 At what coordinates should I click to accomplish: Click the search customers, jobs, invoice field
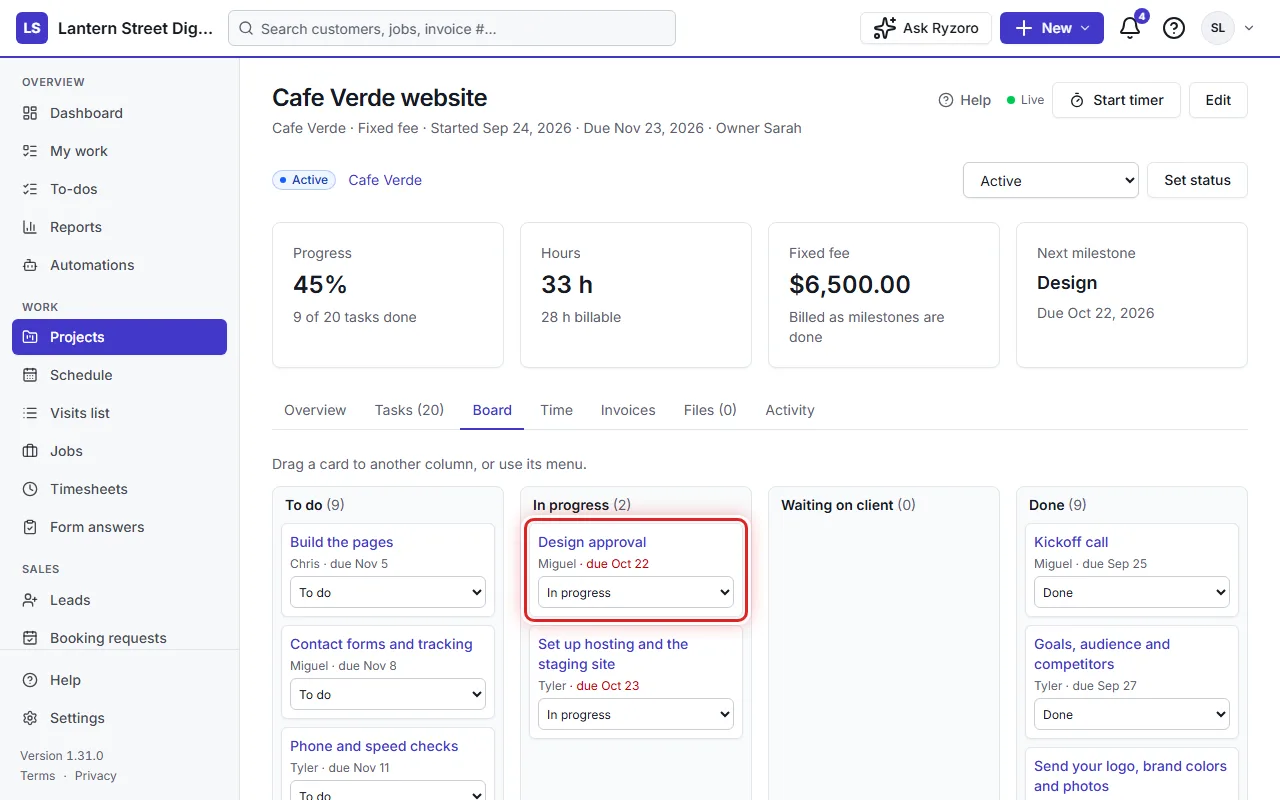pyautogui.click(x=452, y=28)
